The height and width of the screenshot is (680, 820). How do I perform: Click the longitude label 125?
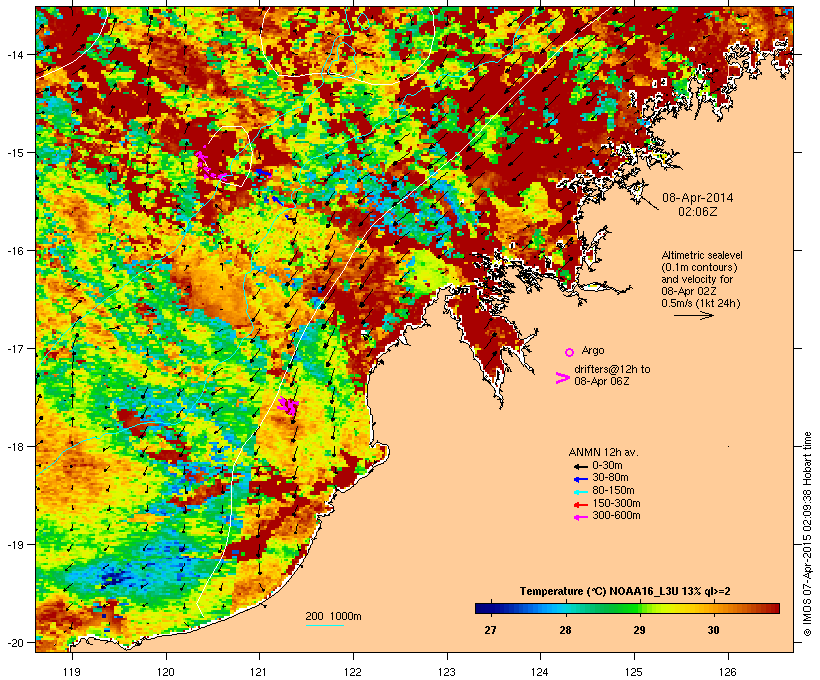634,672
